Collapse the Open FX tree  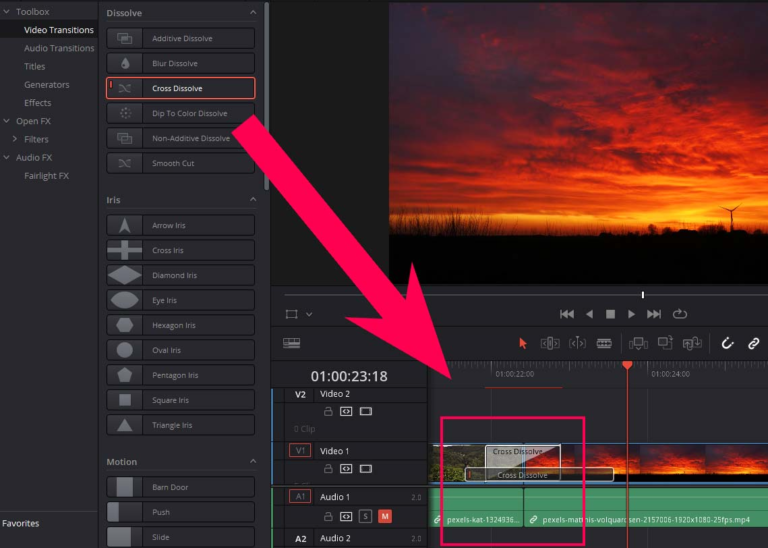pyautogui.click(x=6, y=121)
